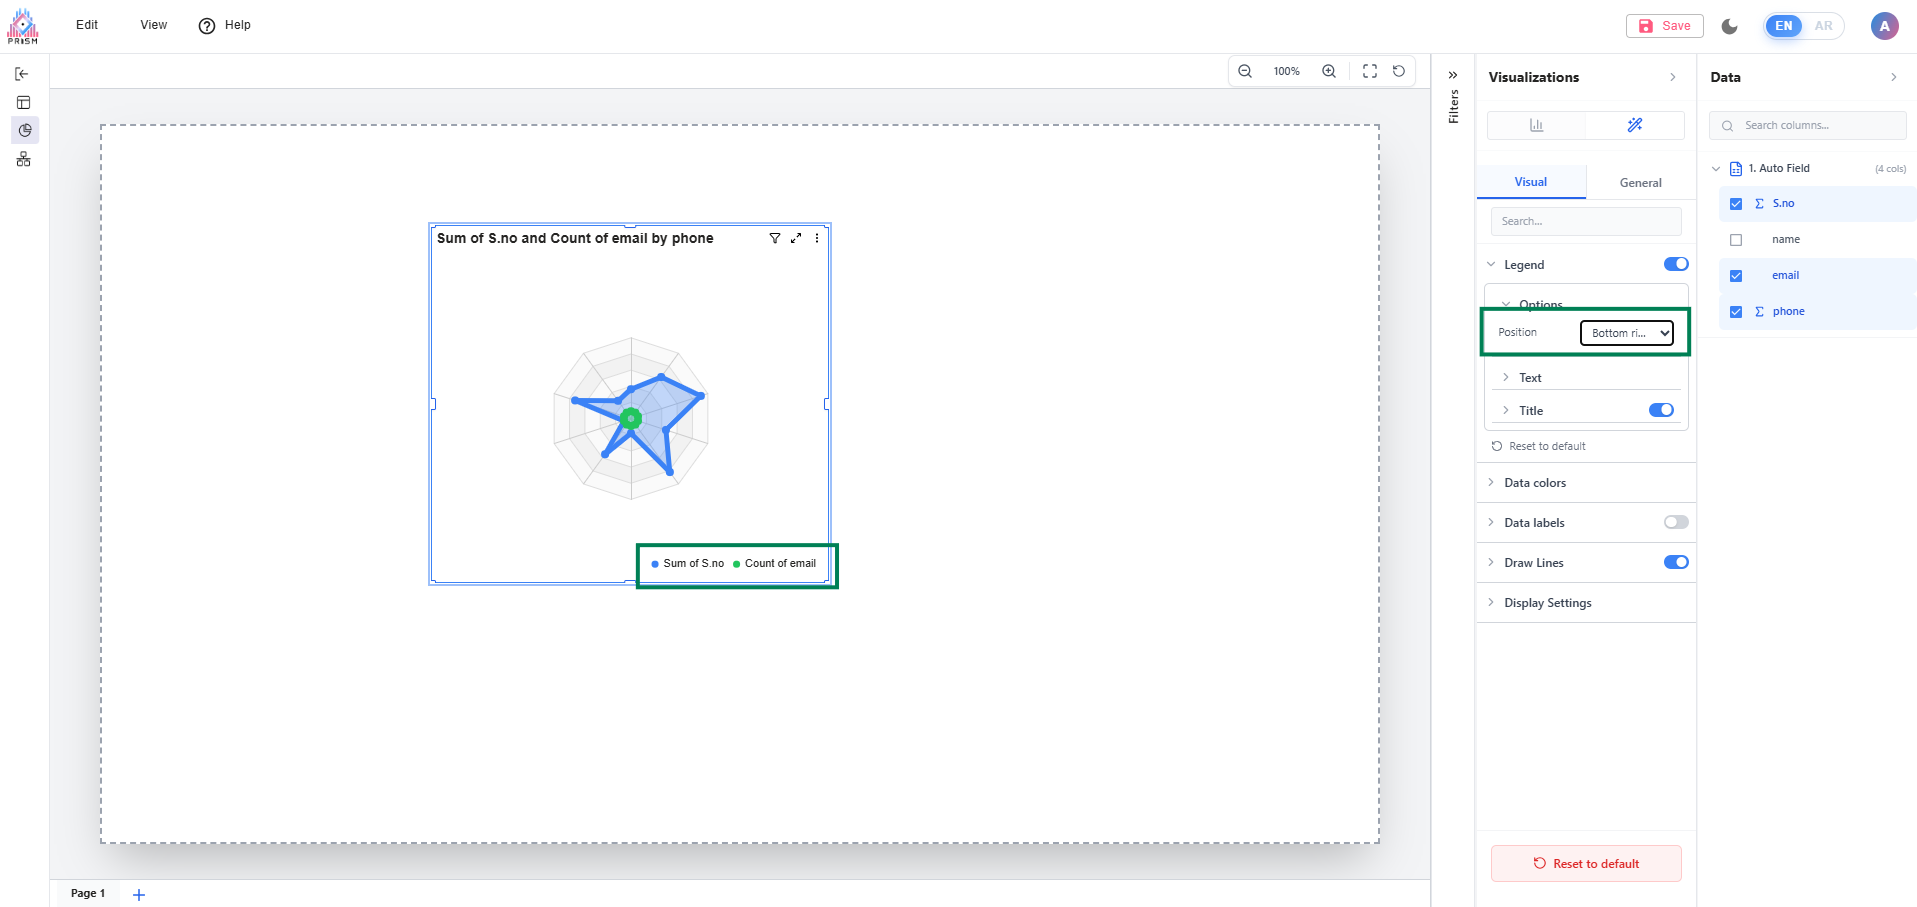
Task: Check the name column checkbox
Action: click(1736, 240)
